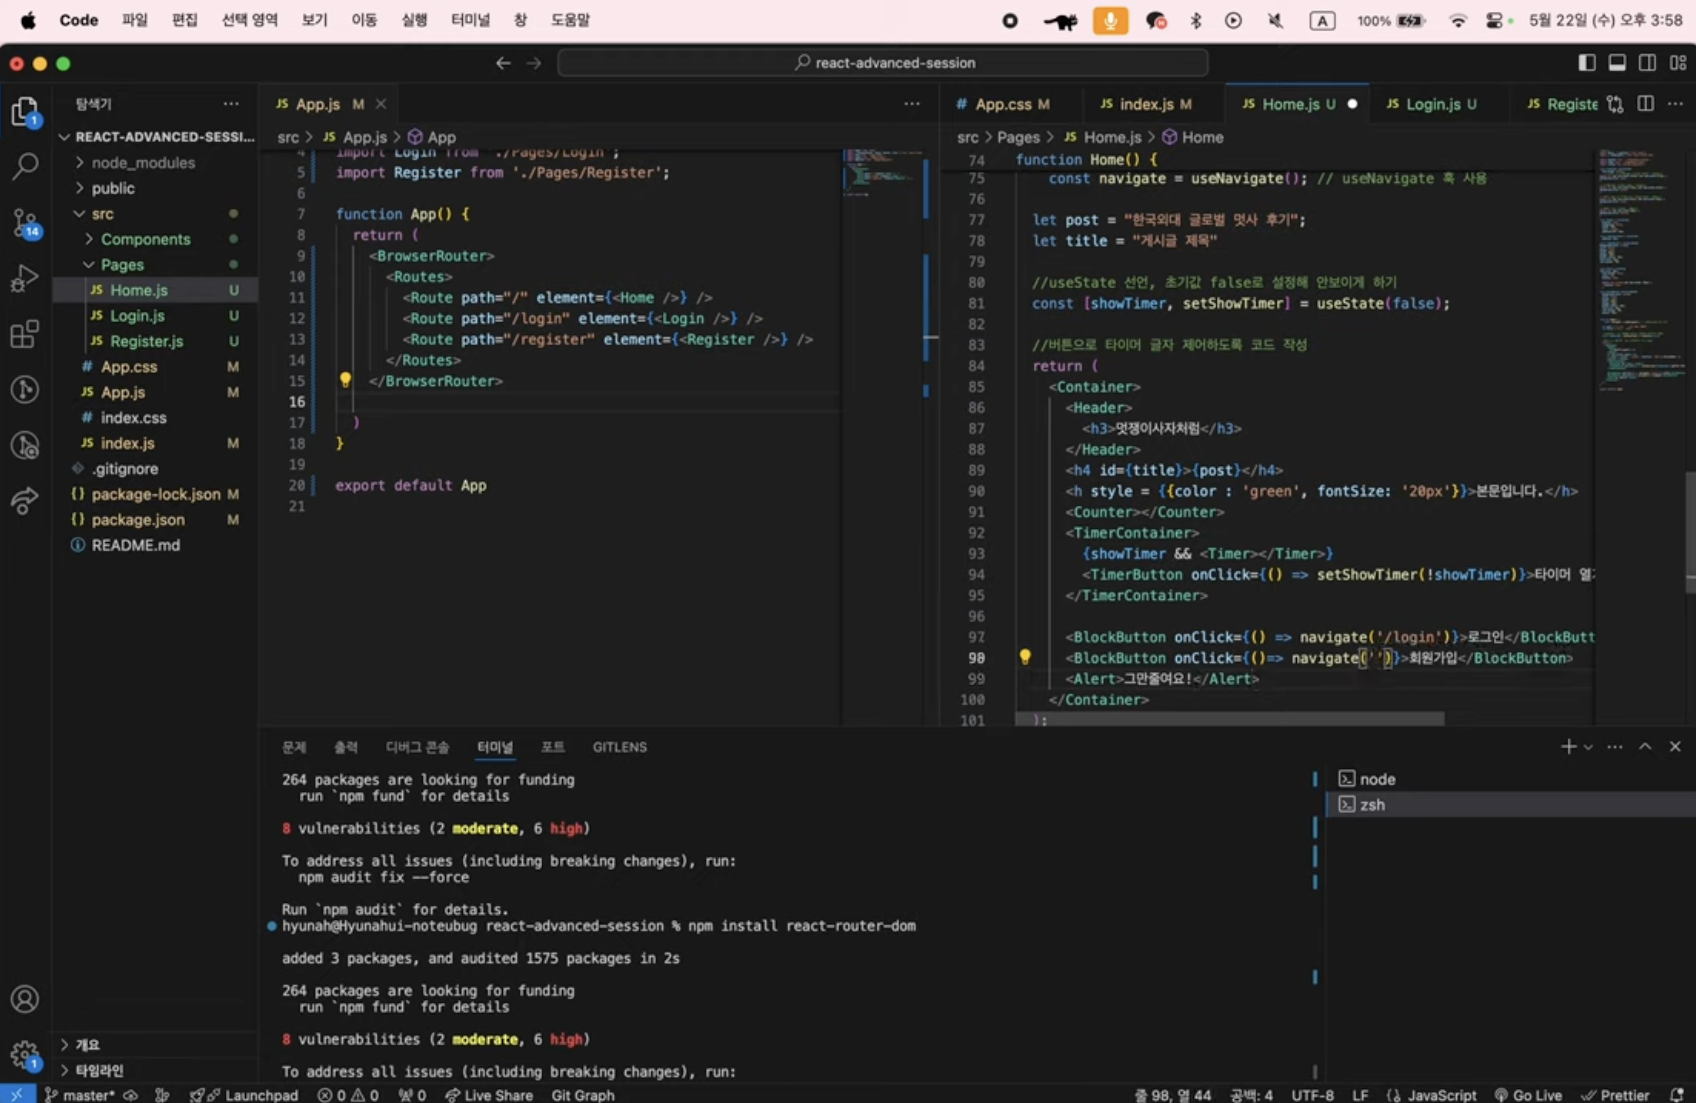1696x1103 pixels.
Task: Toggle the bottom panel visibility
Action: tap(1617, 63)
